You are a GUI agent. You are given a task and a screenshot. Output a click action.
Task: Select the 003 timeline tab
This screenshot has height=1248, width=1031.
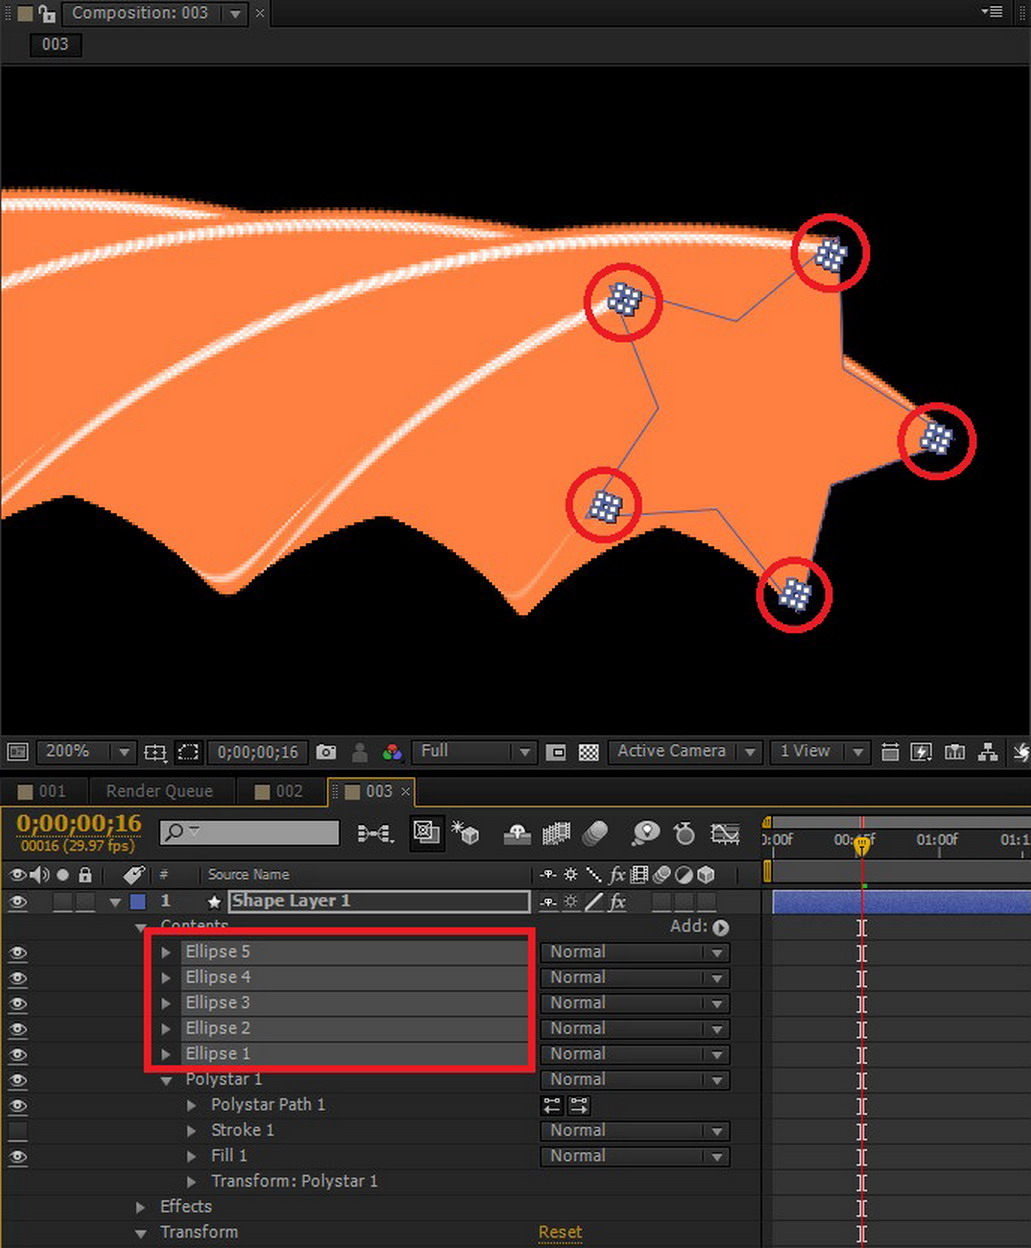[370, 791]
